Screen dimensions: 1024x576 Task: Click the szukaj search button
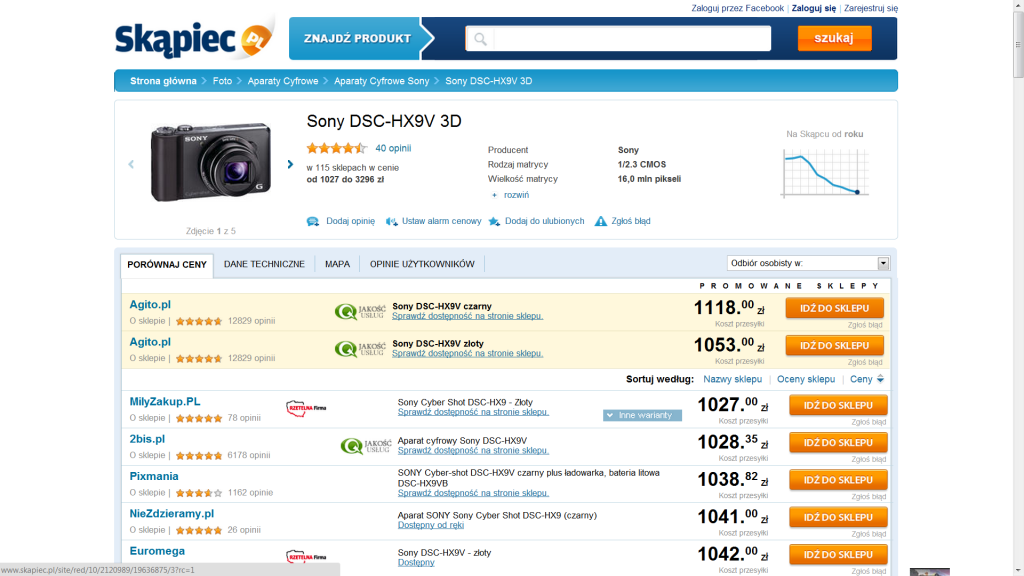835,38
